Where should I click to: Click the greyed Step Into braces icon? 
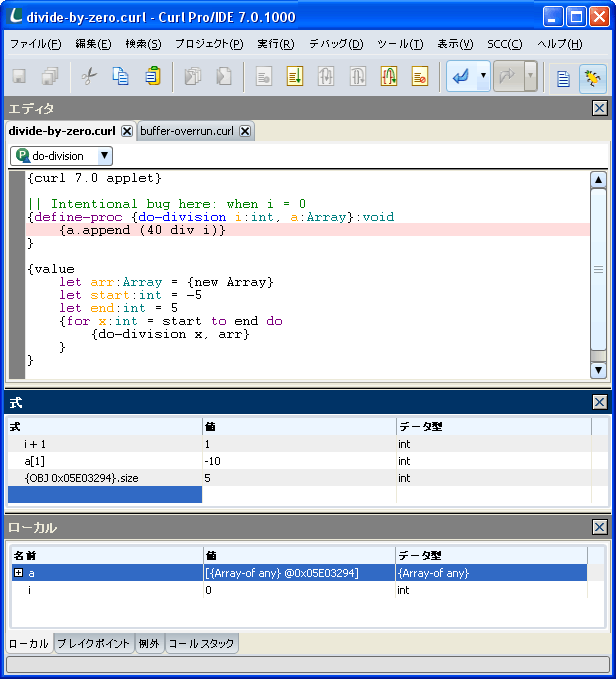tap(326, 77)
